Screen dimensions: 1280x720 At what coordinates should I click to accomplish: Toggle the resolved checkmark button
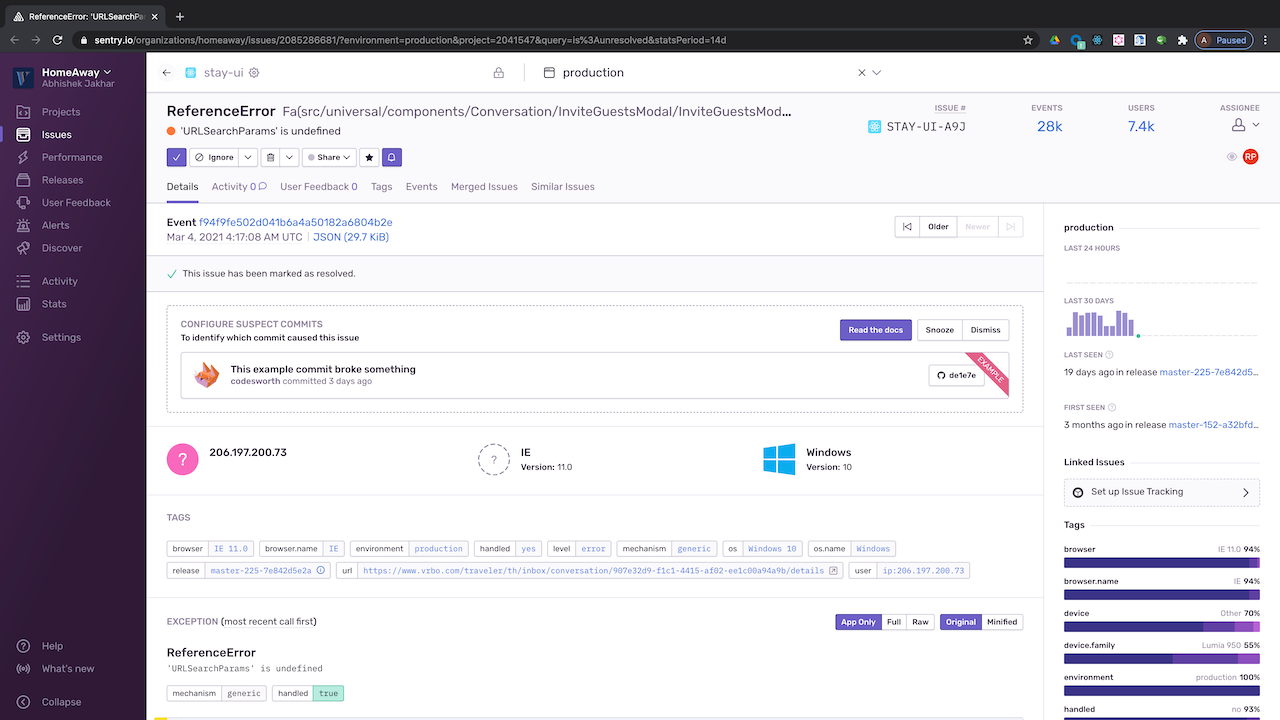[177, 157]
